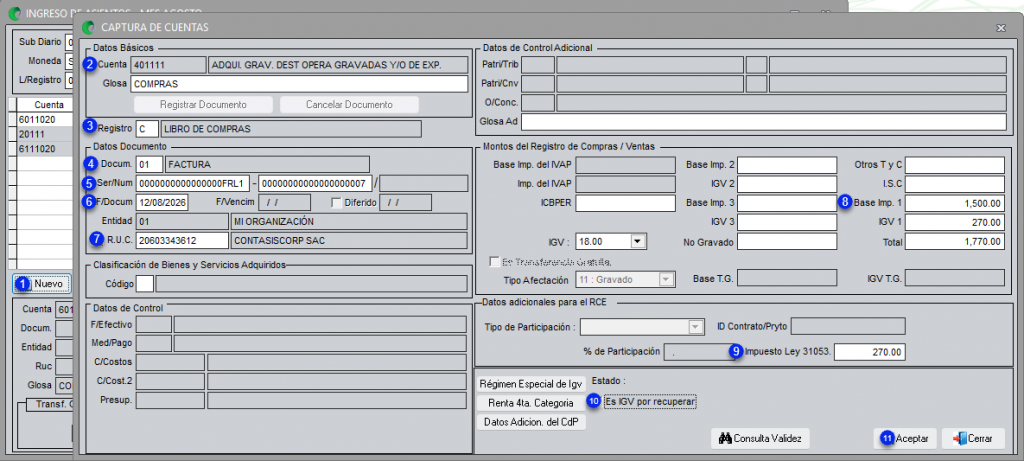
Task: Click the Docum. code field showing 01
Action: click(x=149, y=164)
